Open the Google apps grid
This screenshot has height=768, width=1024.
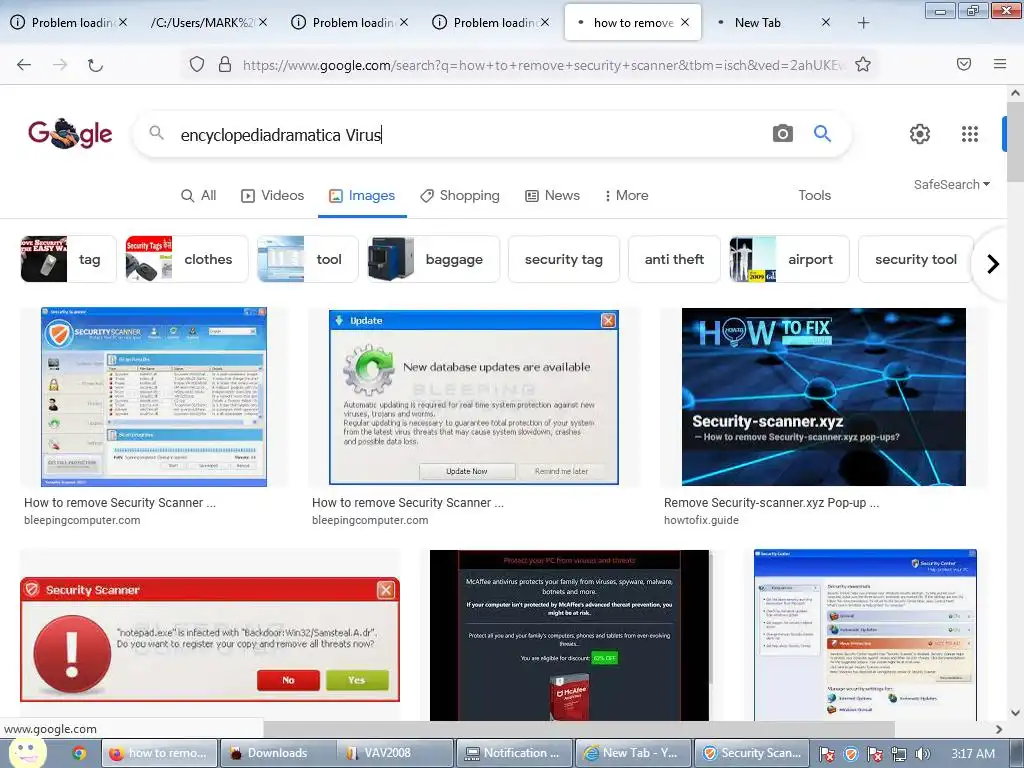click(970, 134)
